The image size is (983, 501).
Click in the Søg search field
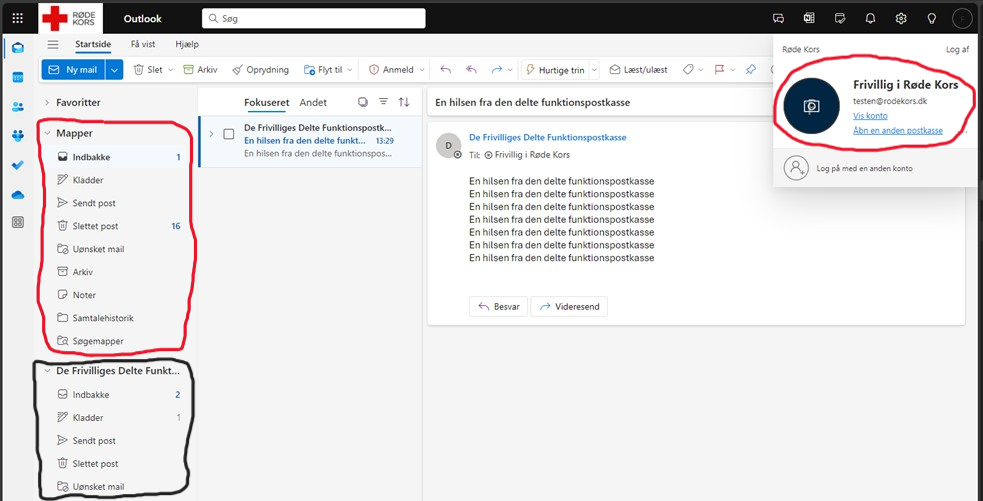(x=313, y=19)
